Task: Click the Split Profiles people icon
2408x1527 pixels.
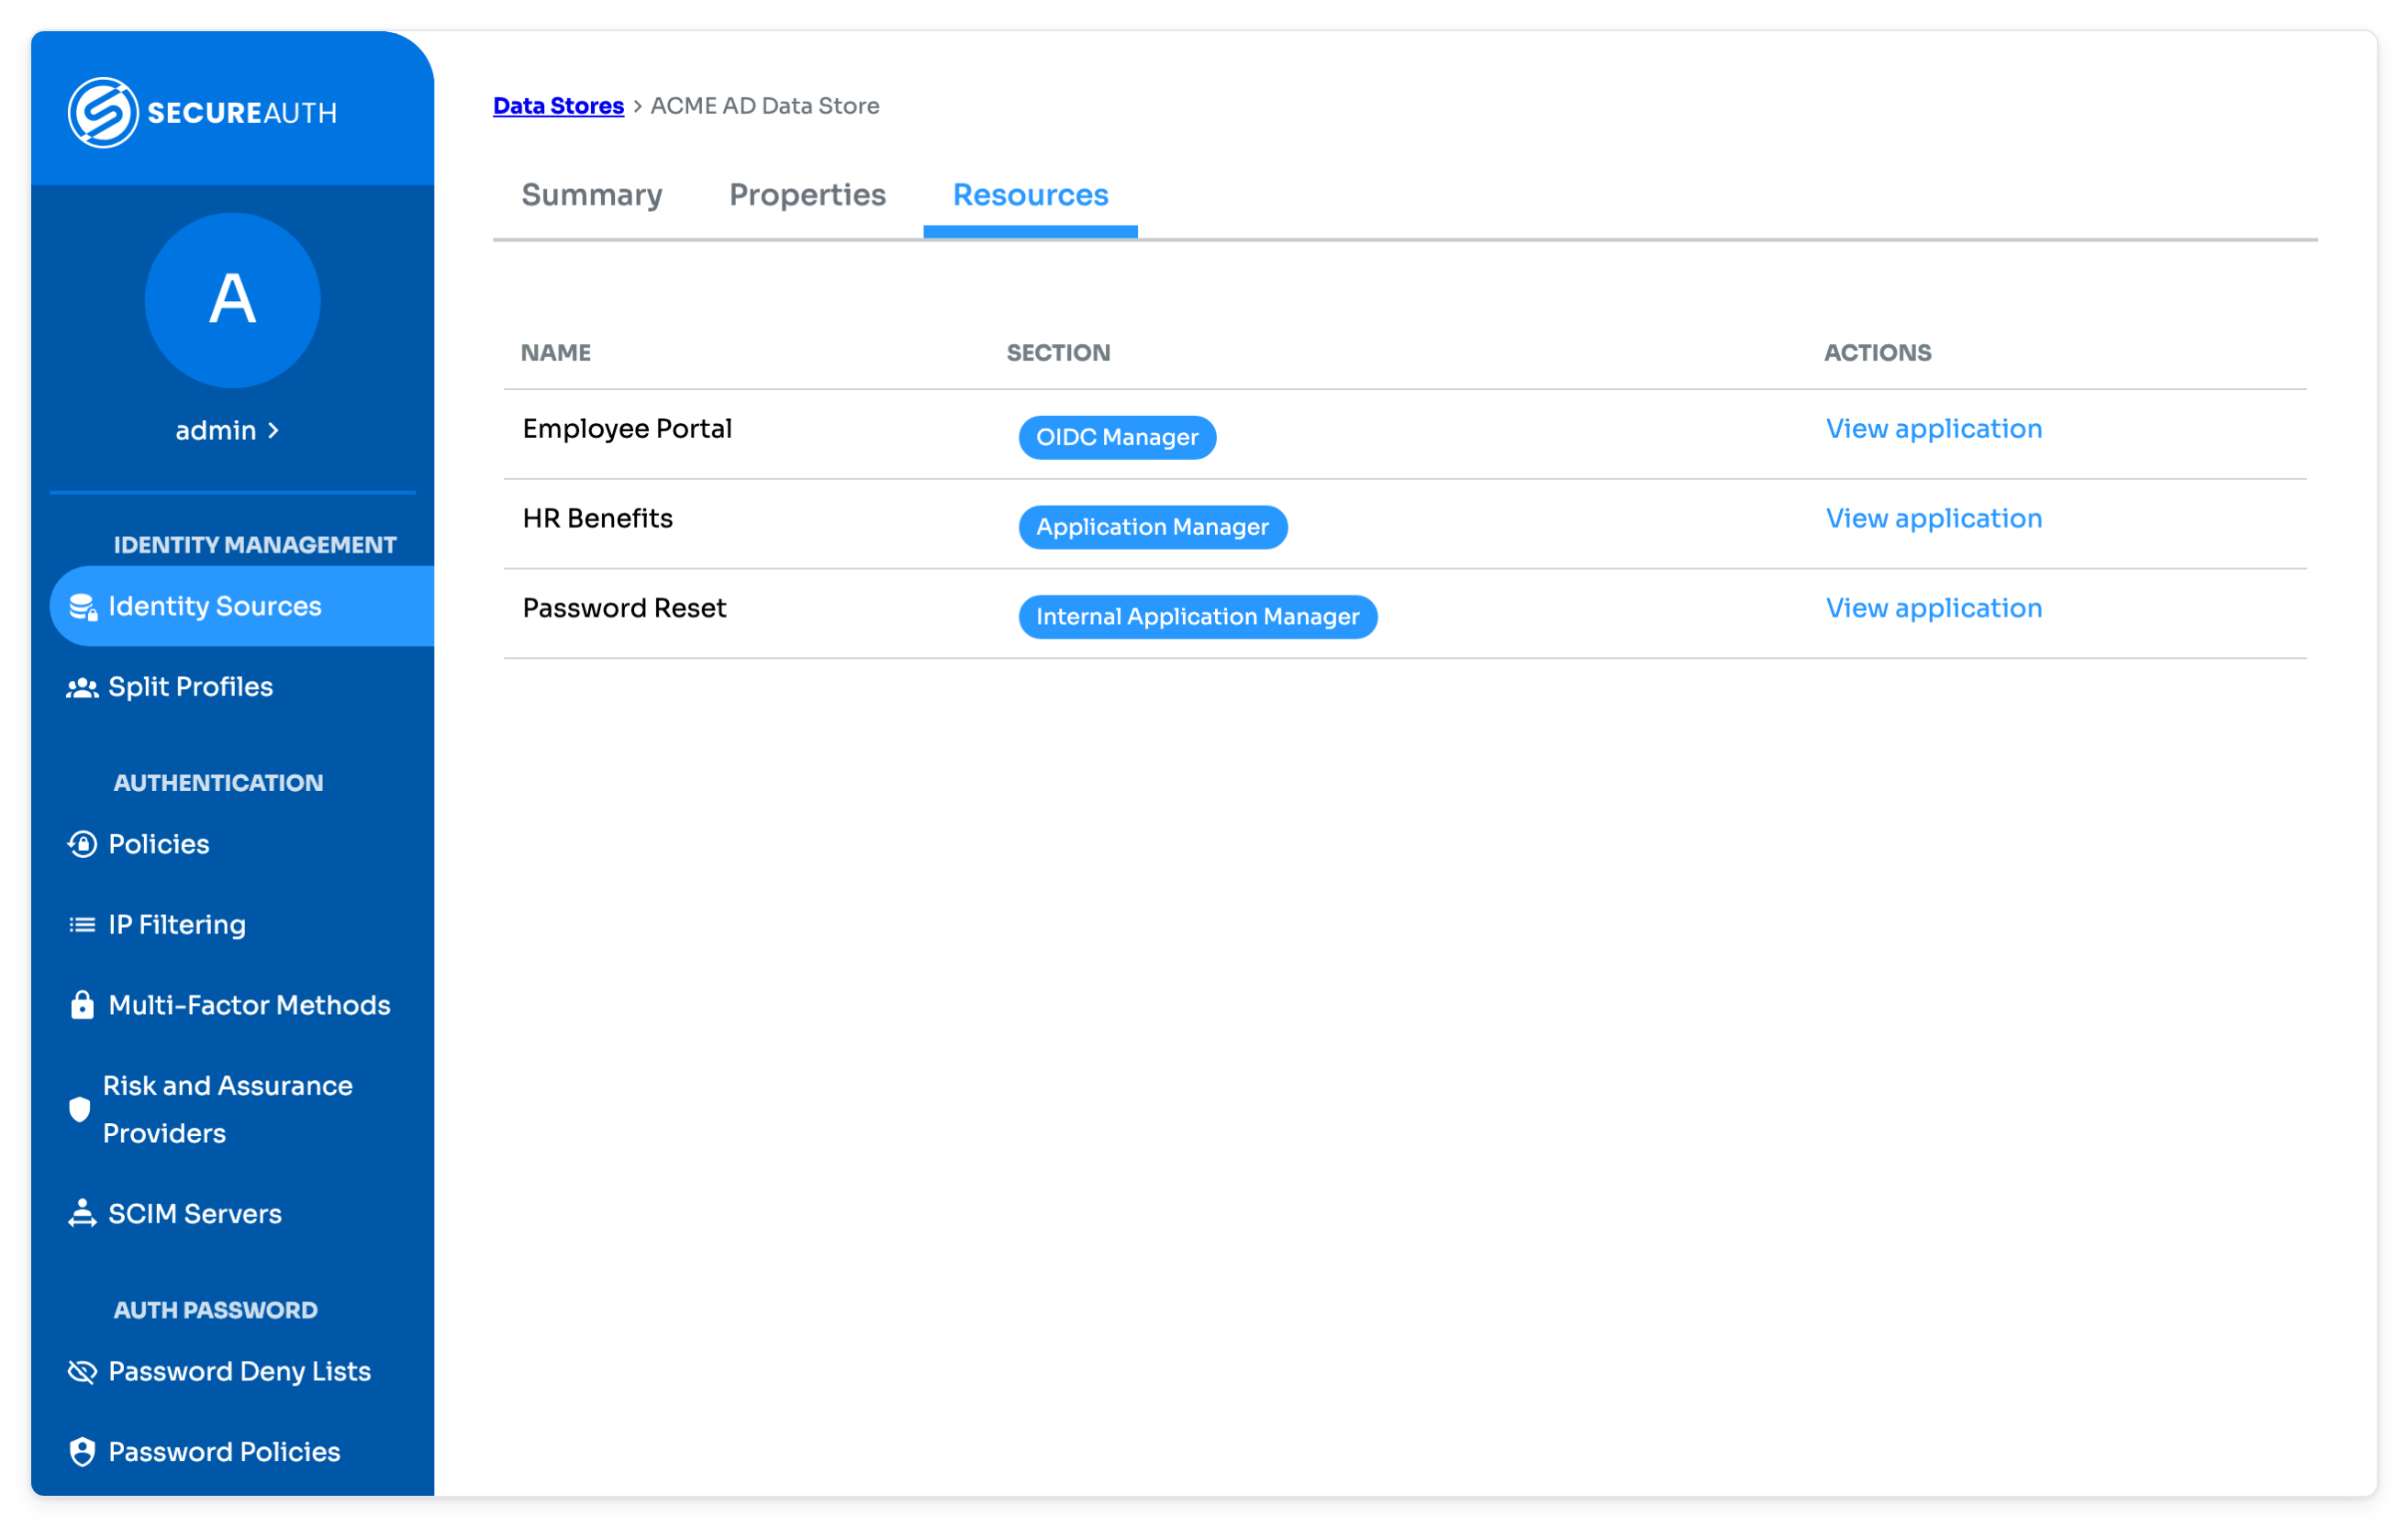Action: click(x=82, y=687)
